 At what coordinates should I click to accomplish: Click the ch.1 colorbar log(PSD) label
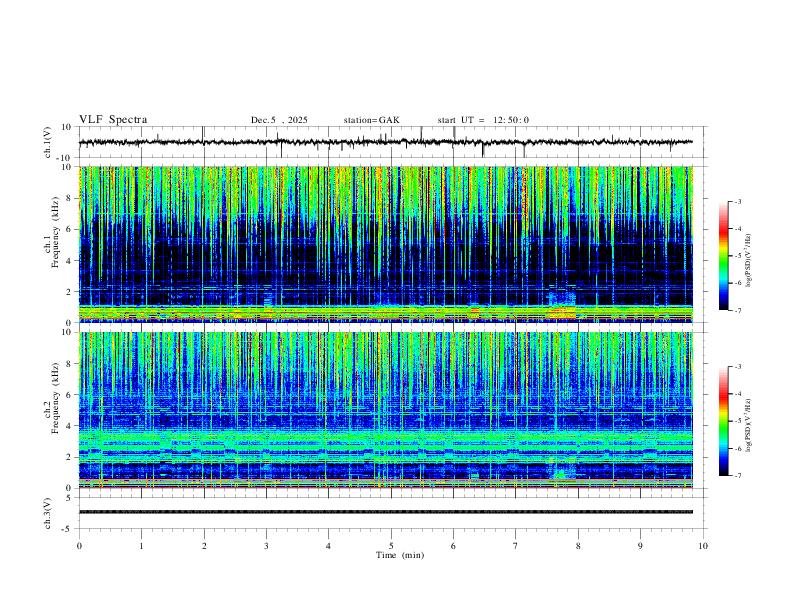(749, 261)
